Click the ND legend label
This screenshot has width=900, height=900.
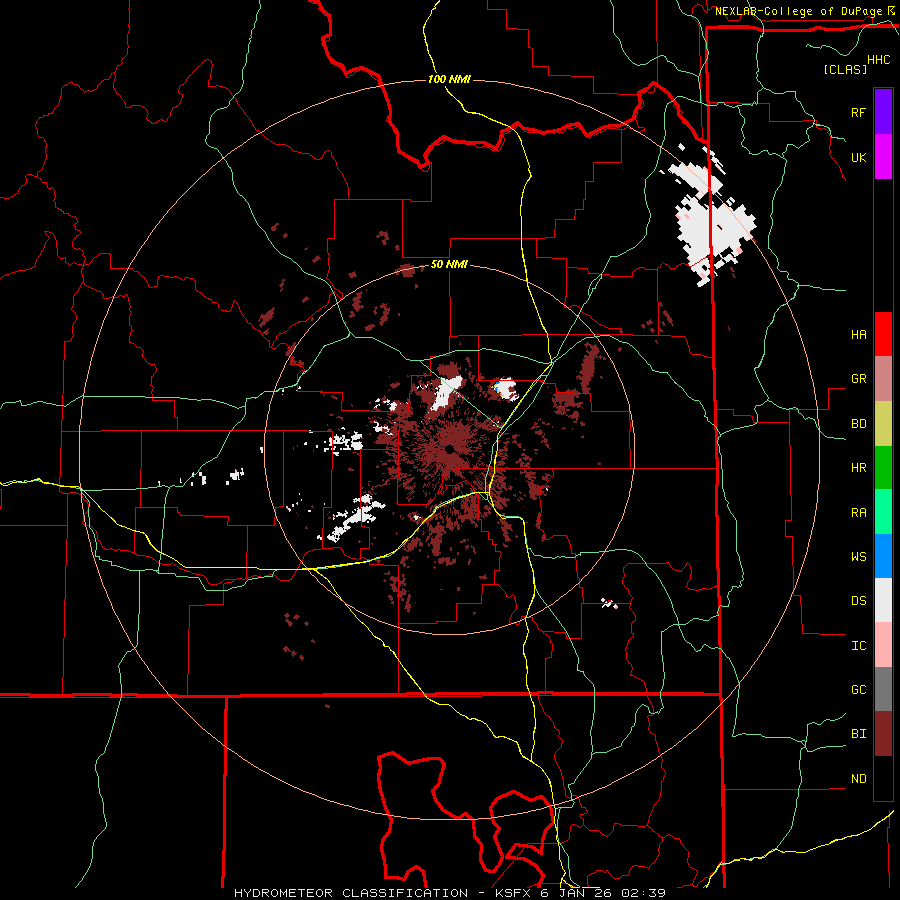coord(858,779)
